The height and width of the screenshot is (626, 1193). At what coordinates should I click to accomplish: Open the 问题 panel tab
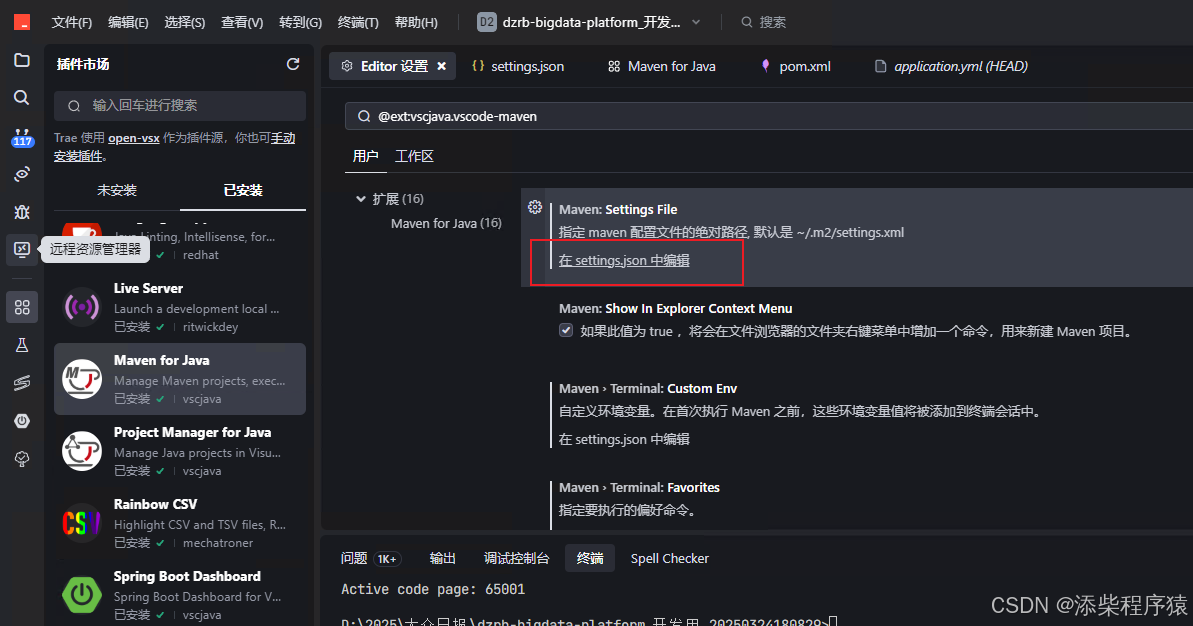click(370, 558)
